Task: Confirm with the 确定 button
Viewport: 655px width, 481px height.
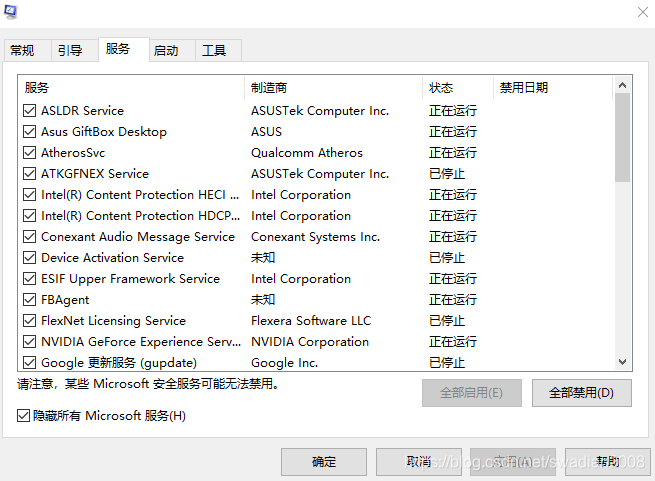Action: click(324, 462)
